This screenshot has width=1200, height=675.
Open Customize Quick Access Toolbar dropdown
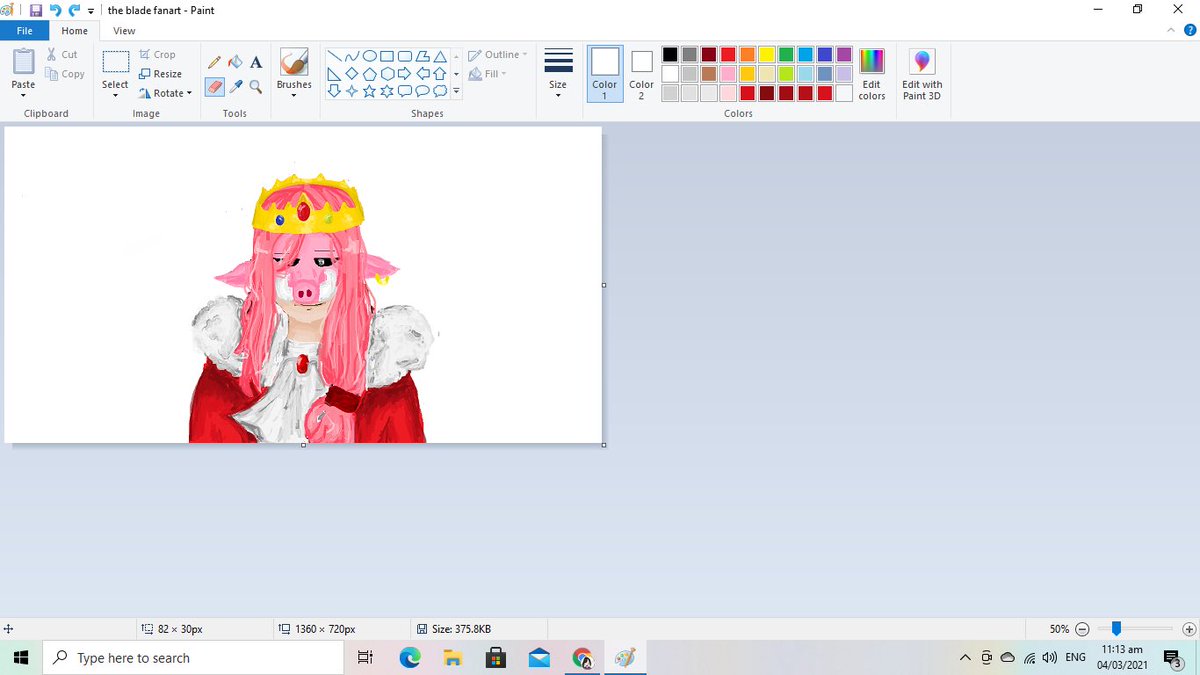(x=91, y=11)
